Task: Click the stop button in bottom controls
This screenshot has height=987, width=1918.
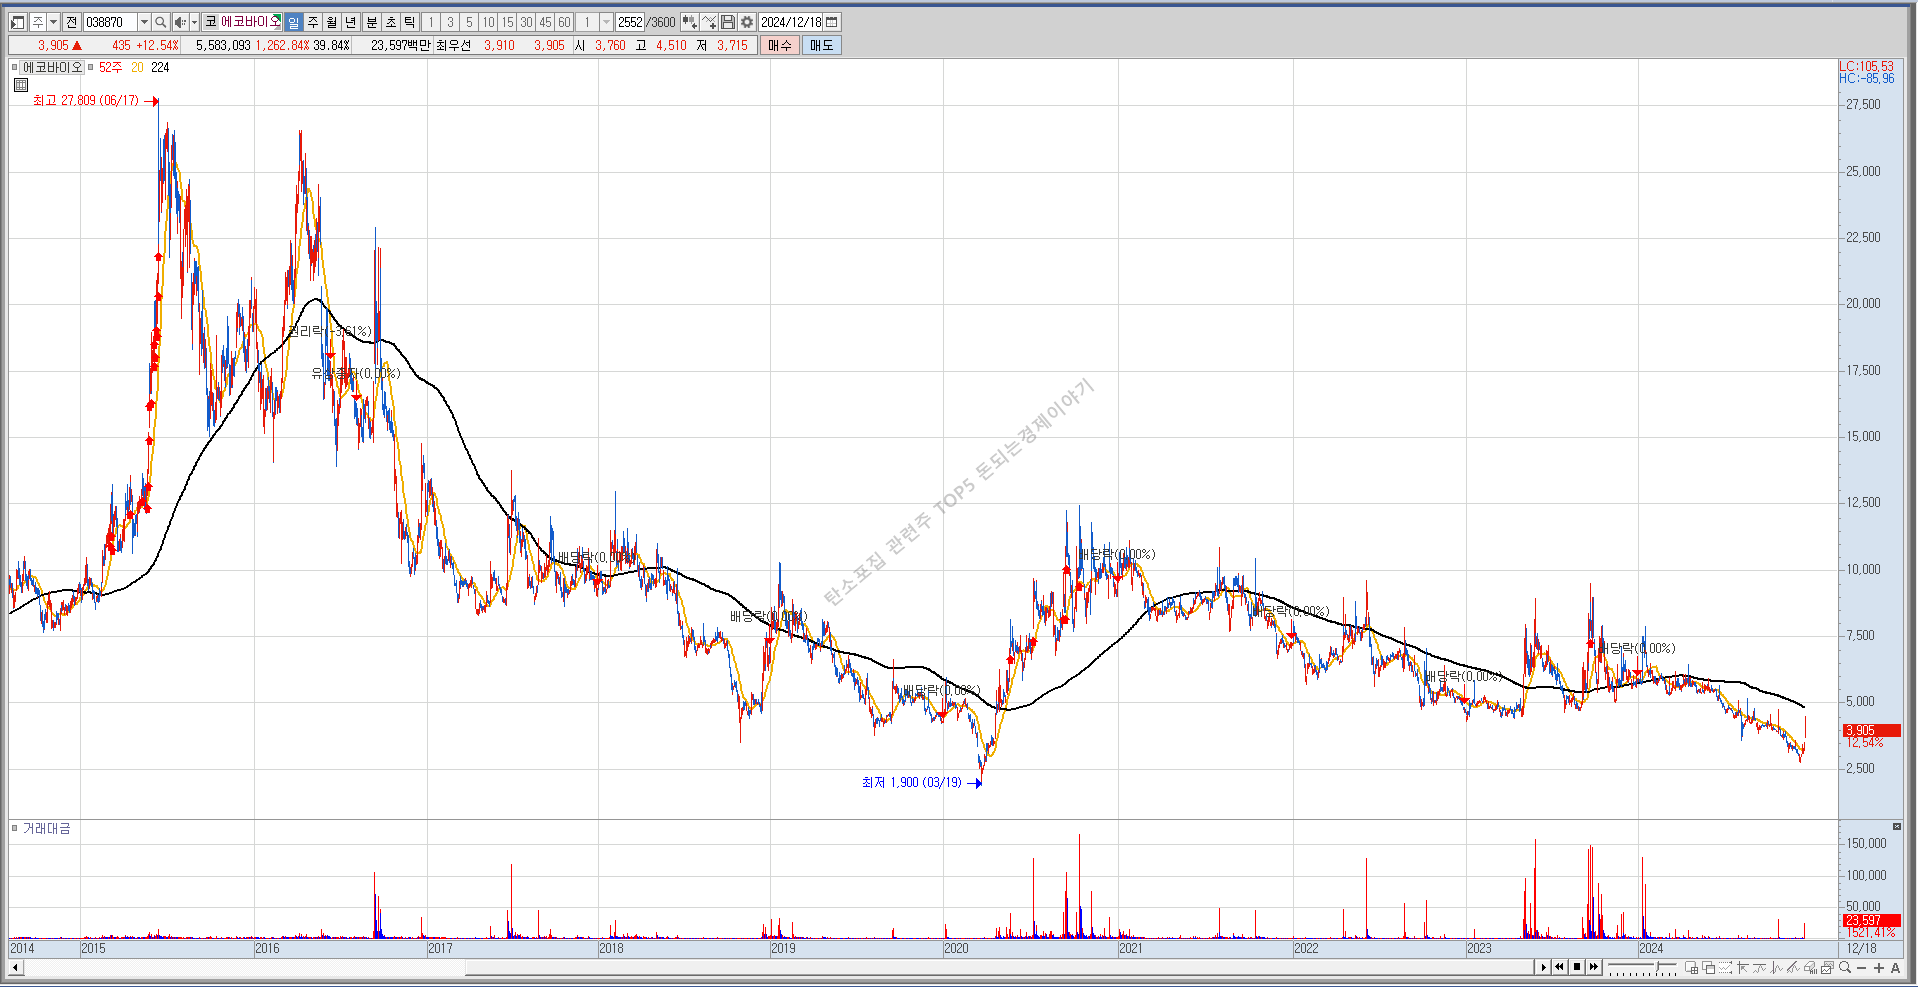Action: pyautogui.click(x=1577, y=967)
